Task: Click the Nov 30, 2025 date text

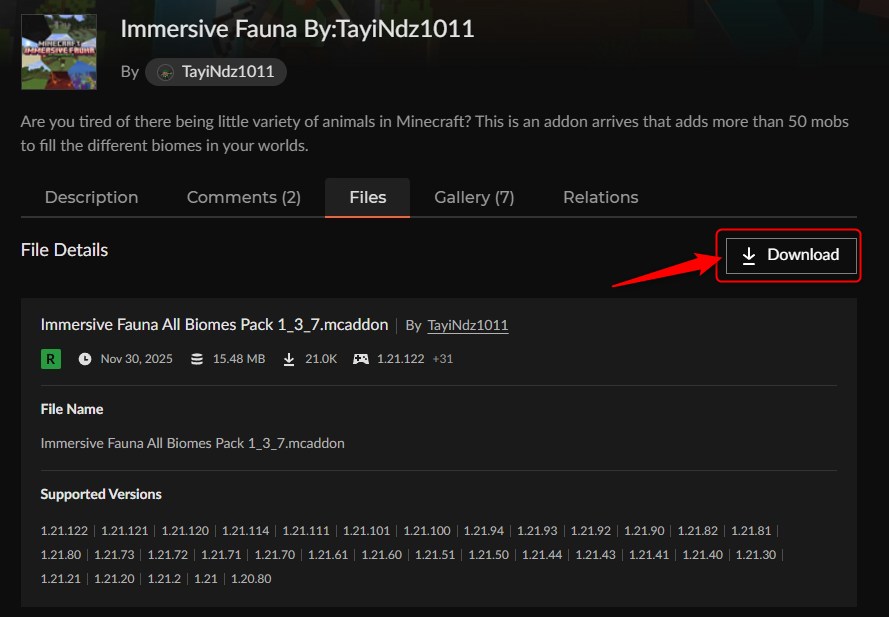Action: coord(137,359)
